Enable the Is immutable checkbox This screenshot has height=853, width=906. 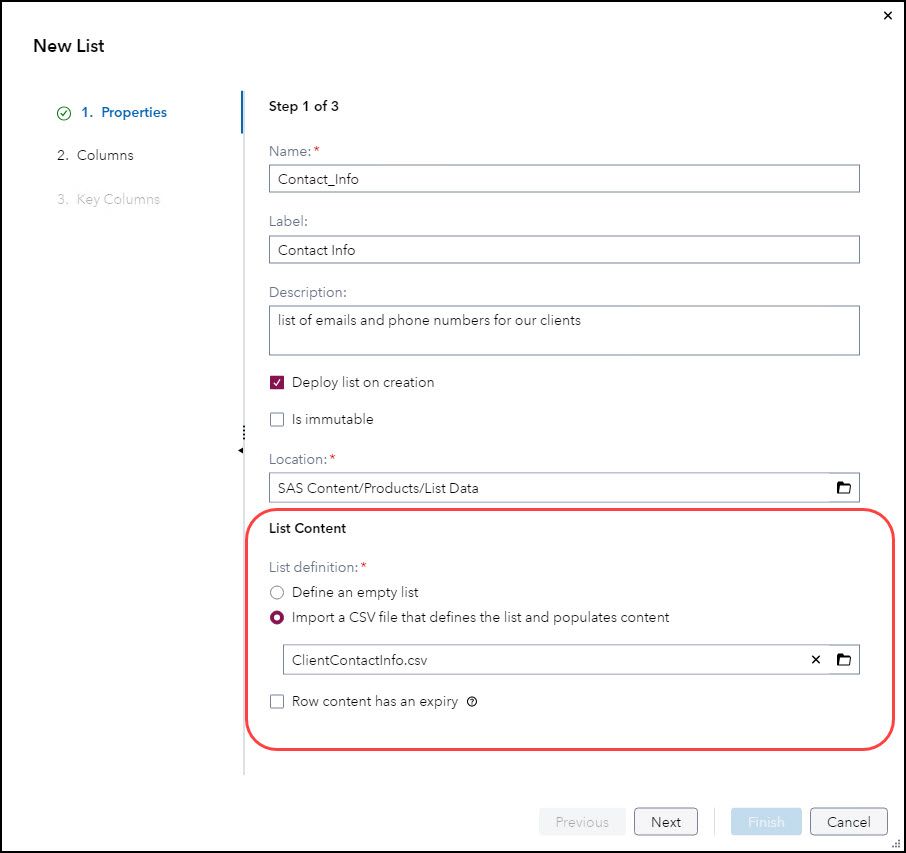pos(277,419)
